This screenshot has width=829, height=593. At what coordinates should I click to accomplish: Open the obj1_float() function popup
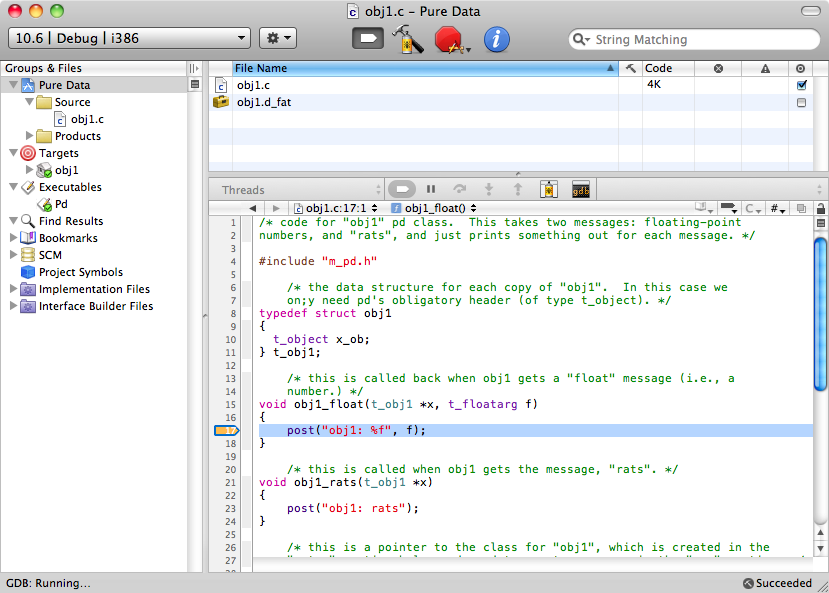tap(434, 208)
